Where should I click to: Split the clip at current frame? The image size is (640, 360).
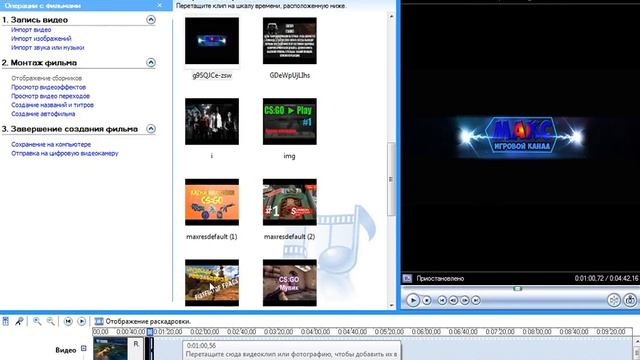point(614,300)
